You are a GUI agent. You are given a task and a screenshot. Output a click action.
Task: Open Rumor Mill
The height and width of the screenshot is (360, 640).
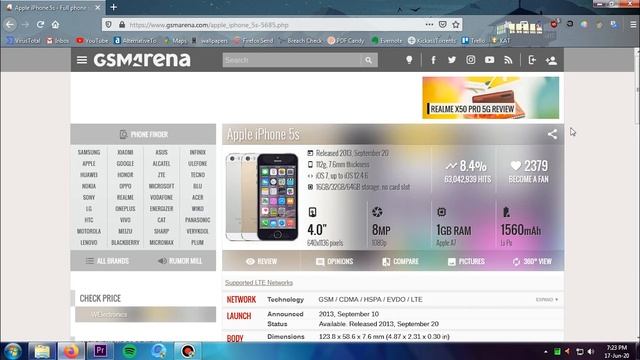click(180, 261)
